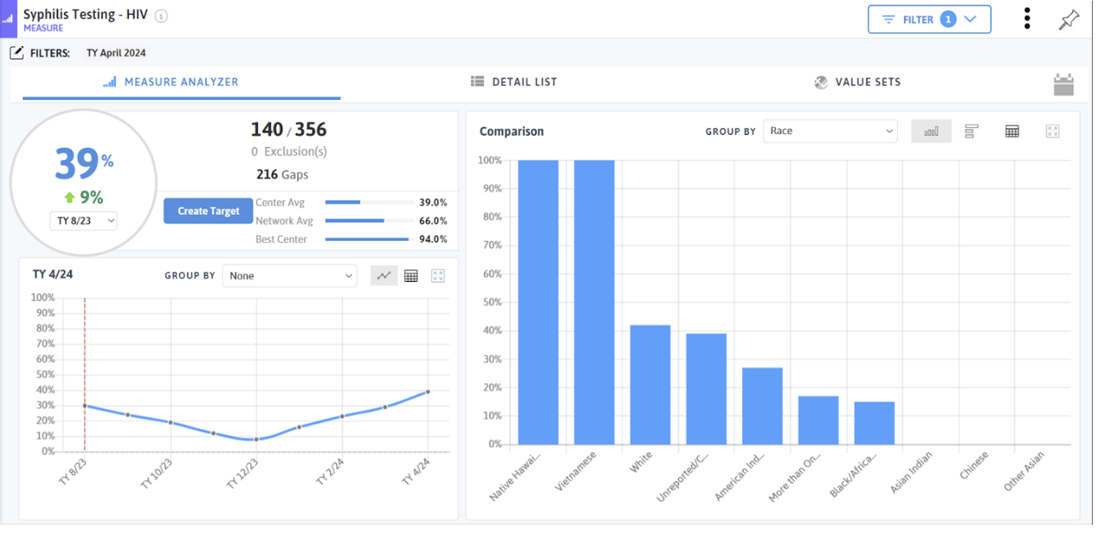Click the Network Avg progress bar

(x=369, y=220)
